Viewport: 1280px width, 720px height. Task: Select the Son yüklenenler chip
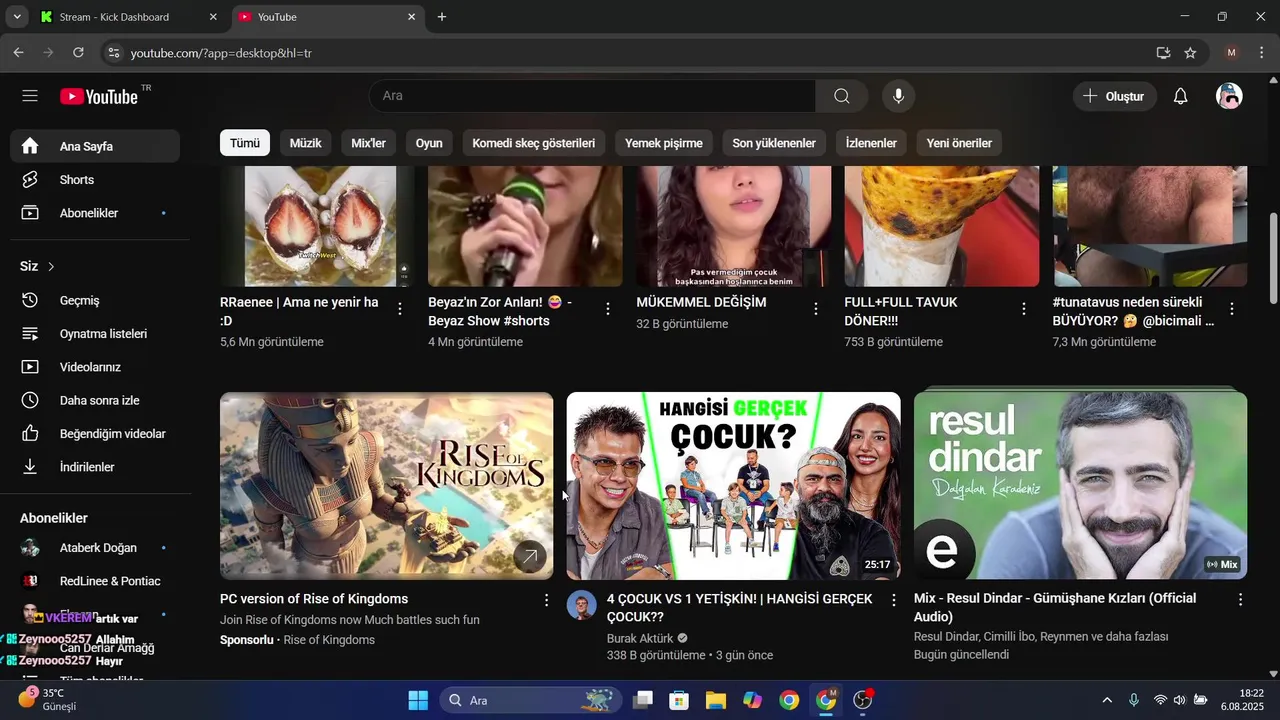774,143
